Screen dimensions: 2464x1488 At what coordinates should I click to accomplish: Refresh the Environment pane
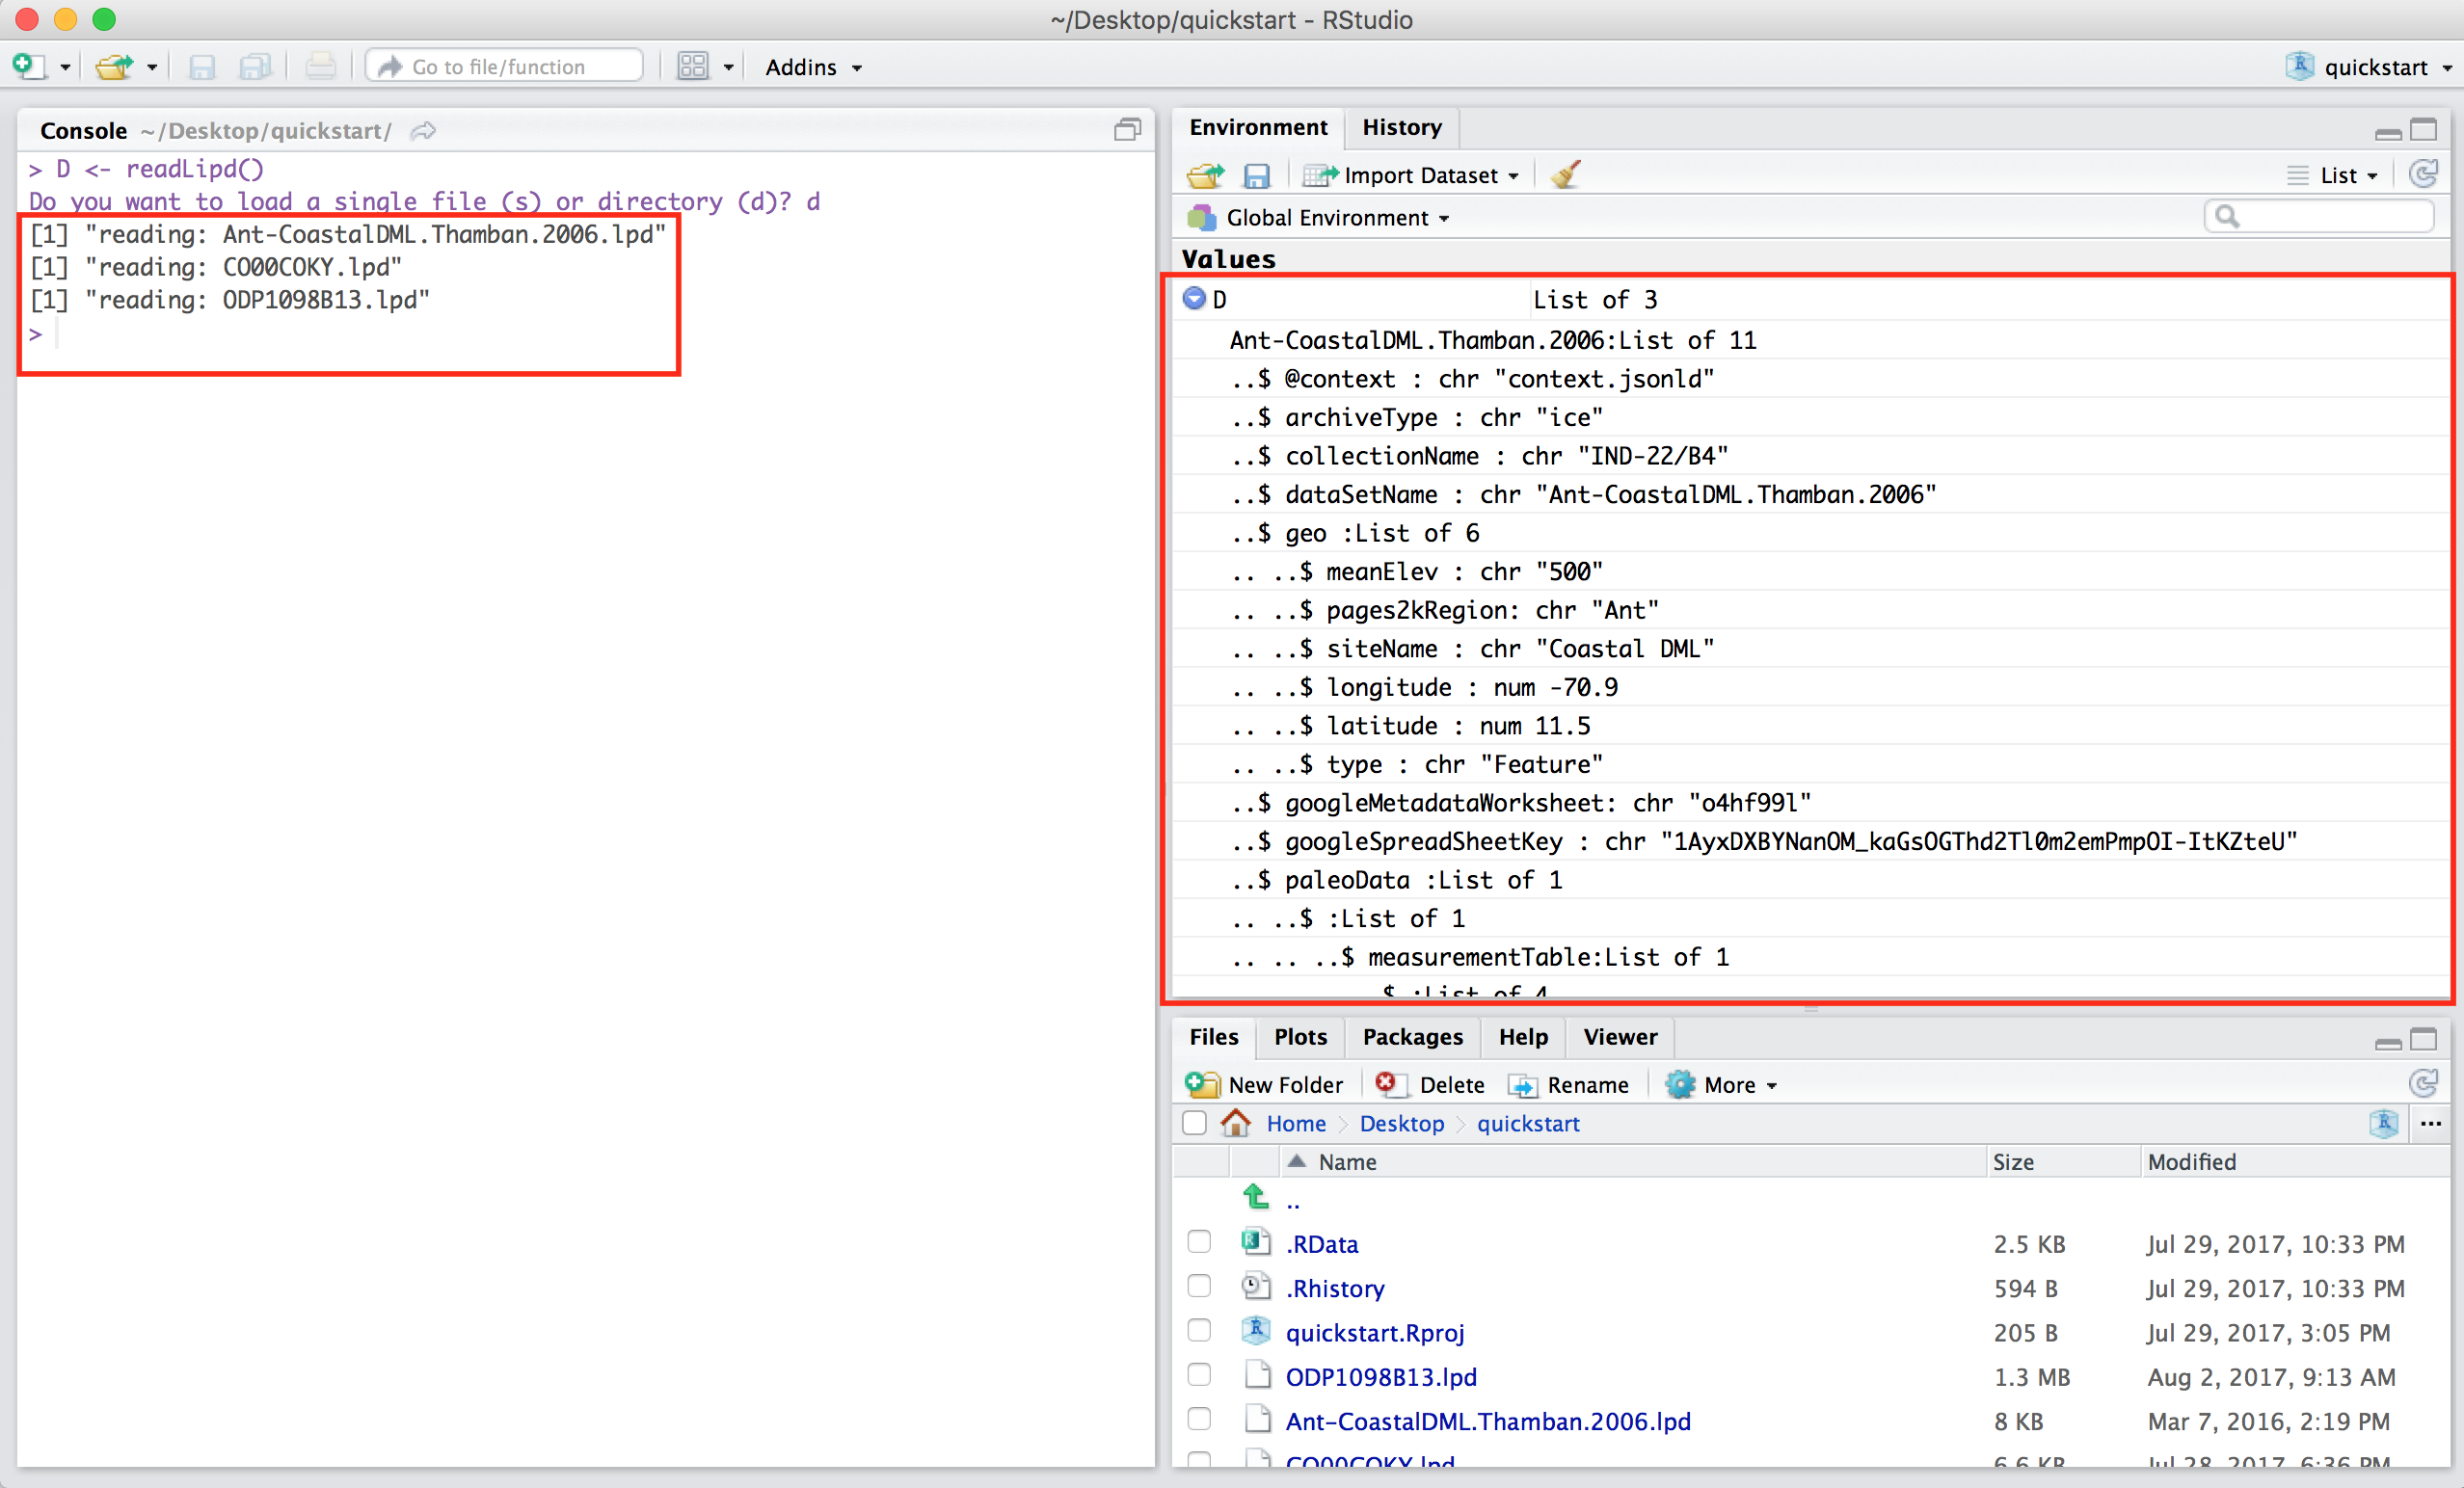coord(2424,174)
